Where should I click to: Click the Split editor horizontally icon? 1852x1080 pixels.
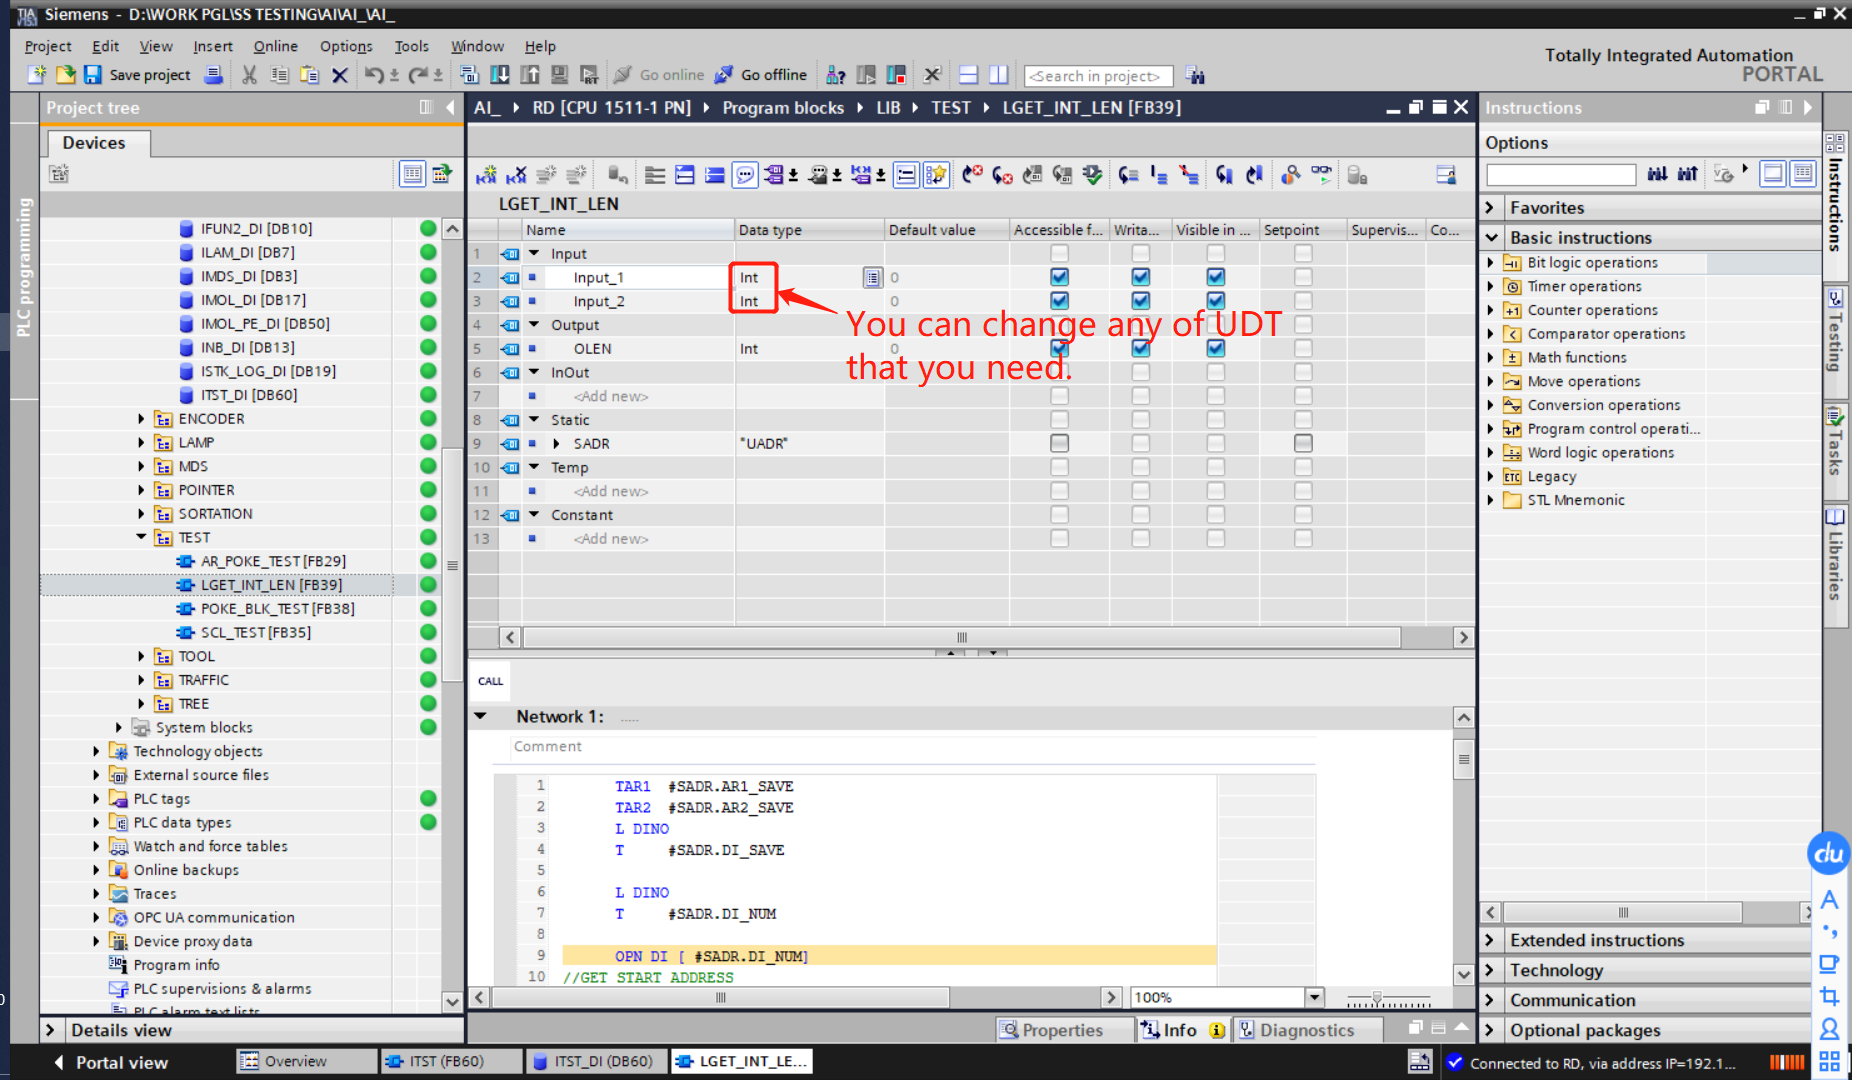(968, 75)
